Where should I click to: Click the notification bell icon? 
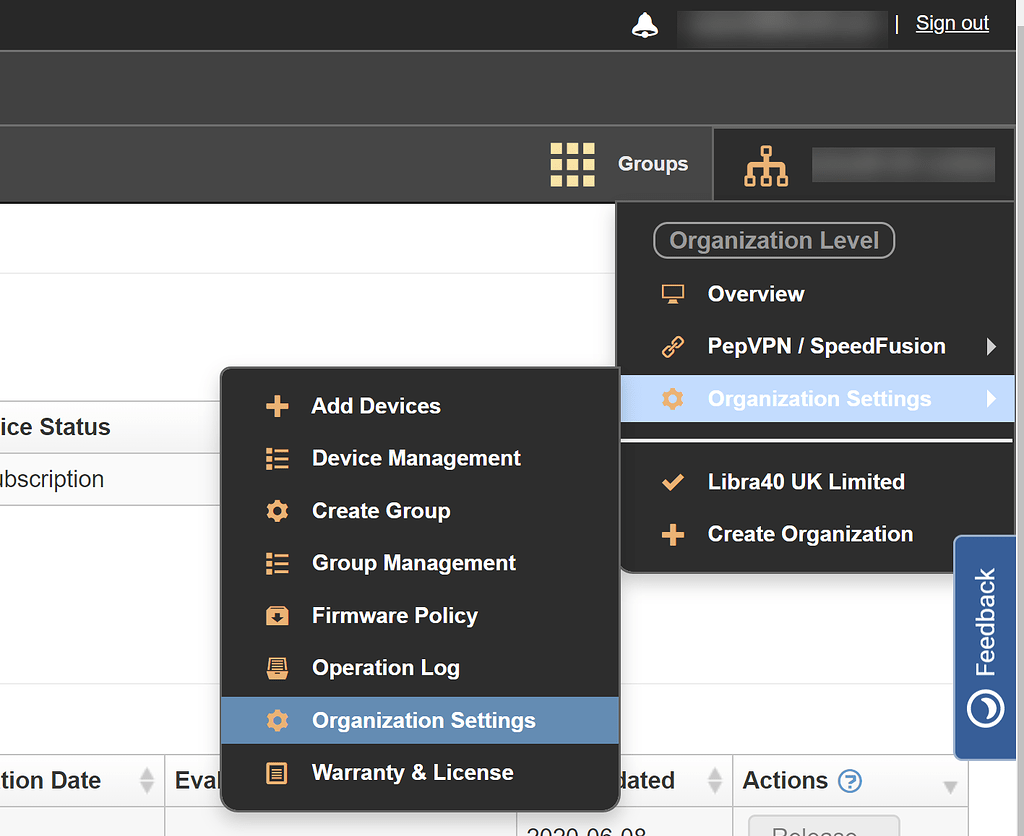(x=645, y=23)
